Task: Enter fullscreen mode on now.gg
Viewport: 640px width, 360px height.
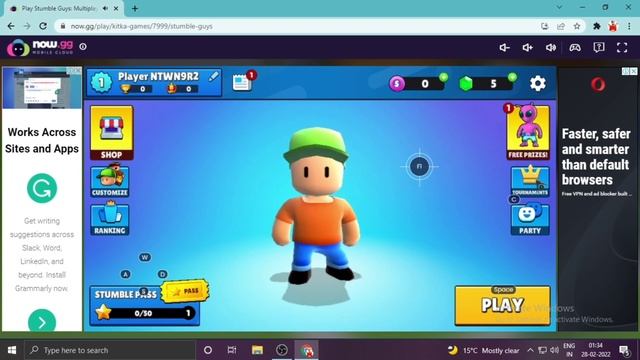Action: pos(622,47)
